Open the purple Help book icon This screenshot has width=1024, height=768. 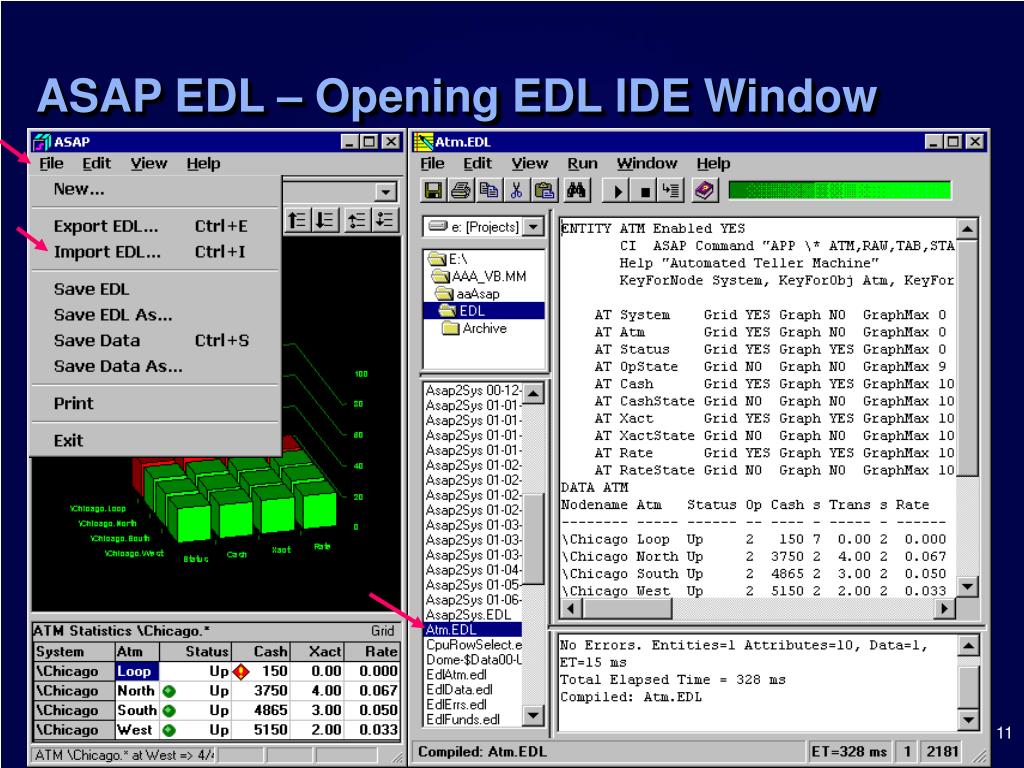click(x=704, y=191)
